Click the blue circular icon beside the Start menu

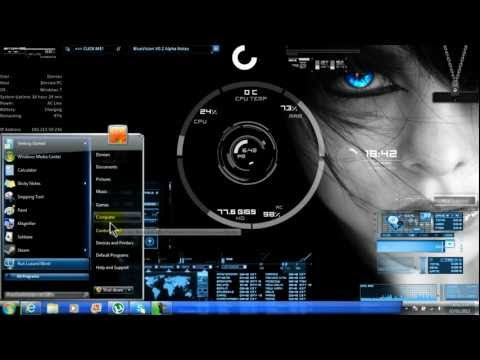click(x=150, y=242)
